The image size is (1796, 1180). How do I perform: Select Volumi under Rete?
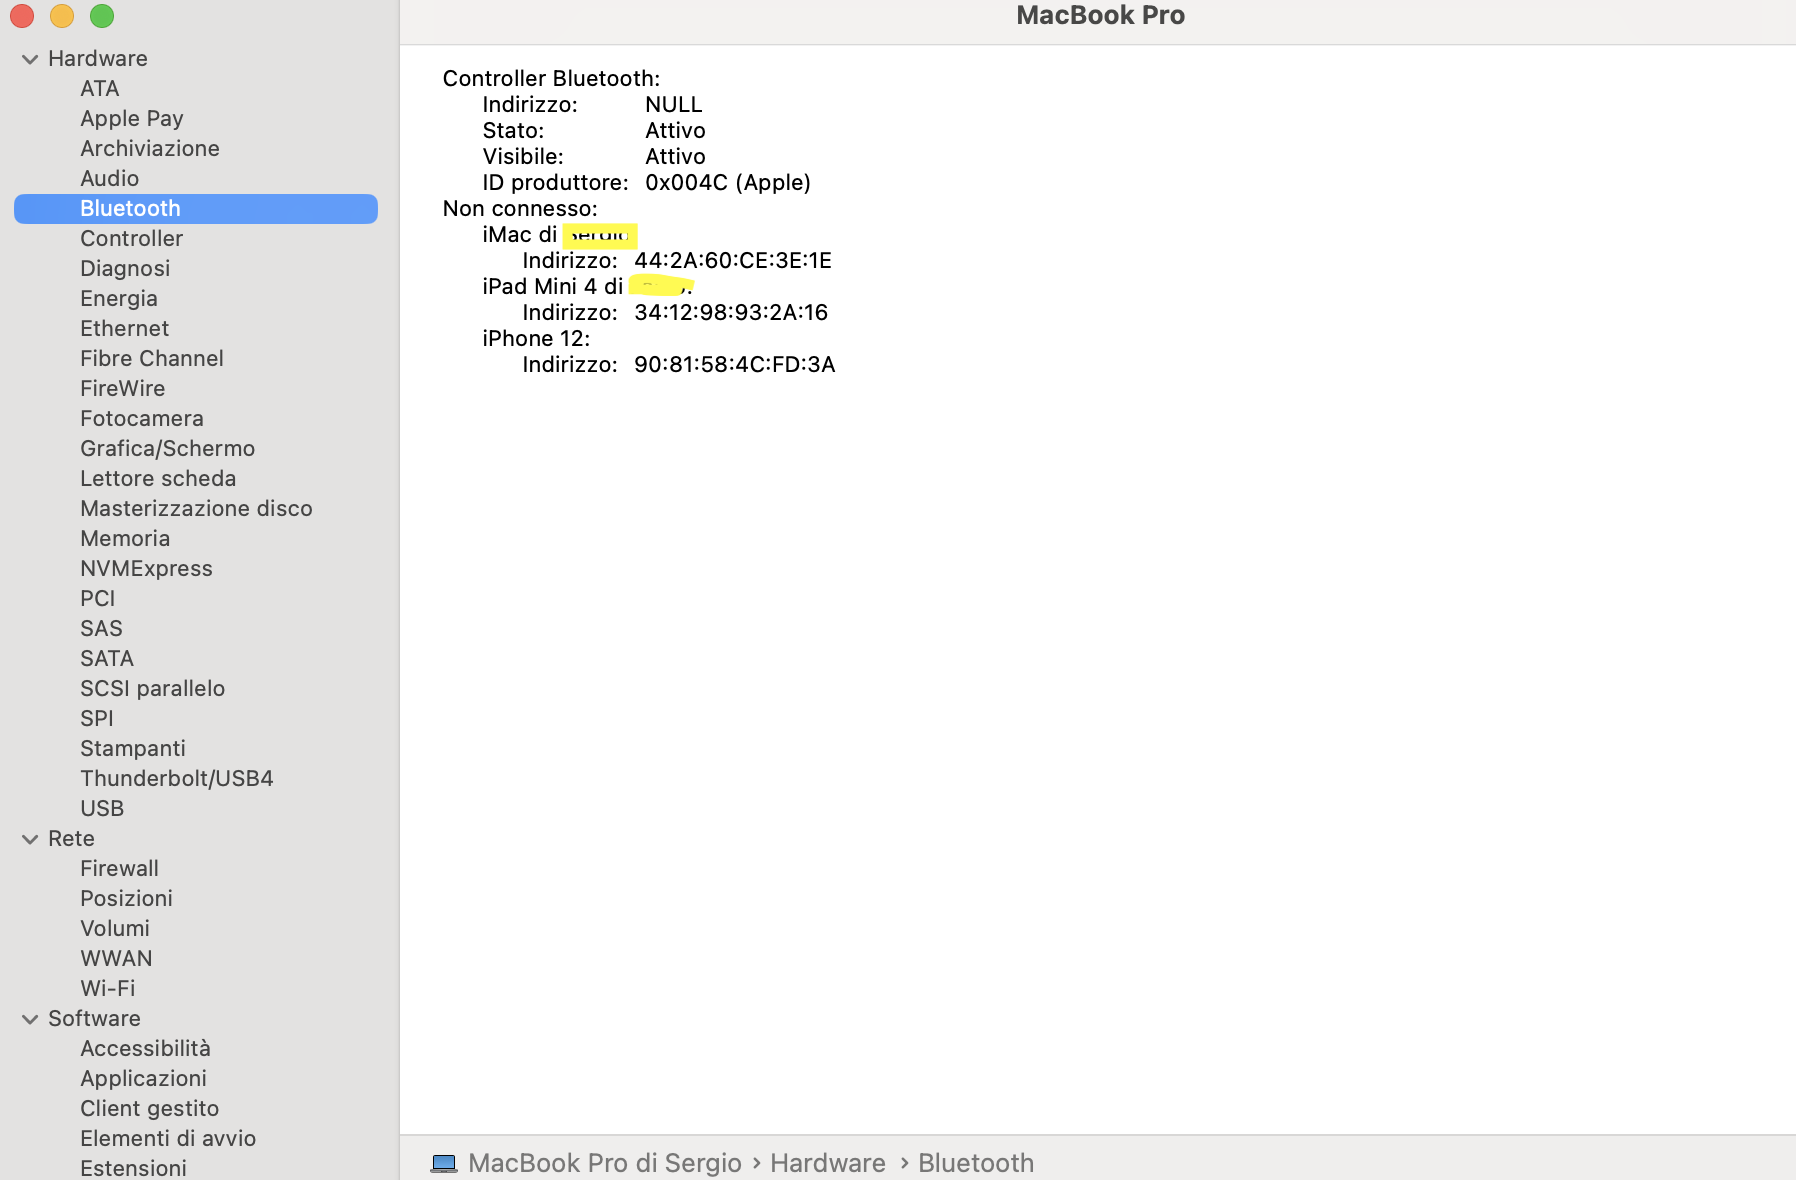click(115, 929)
